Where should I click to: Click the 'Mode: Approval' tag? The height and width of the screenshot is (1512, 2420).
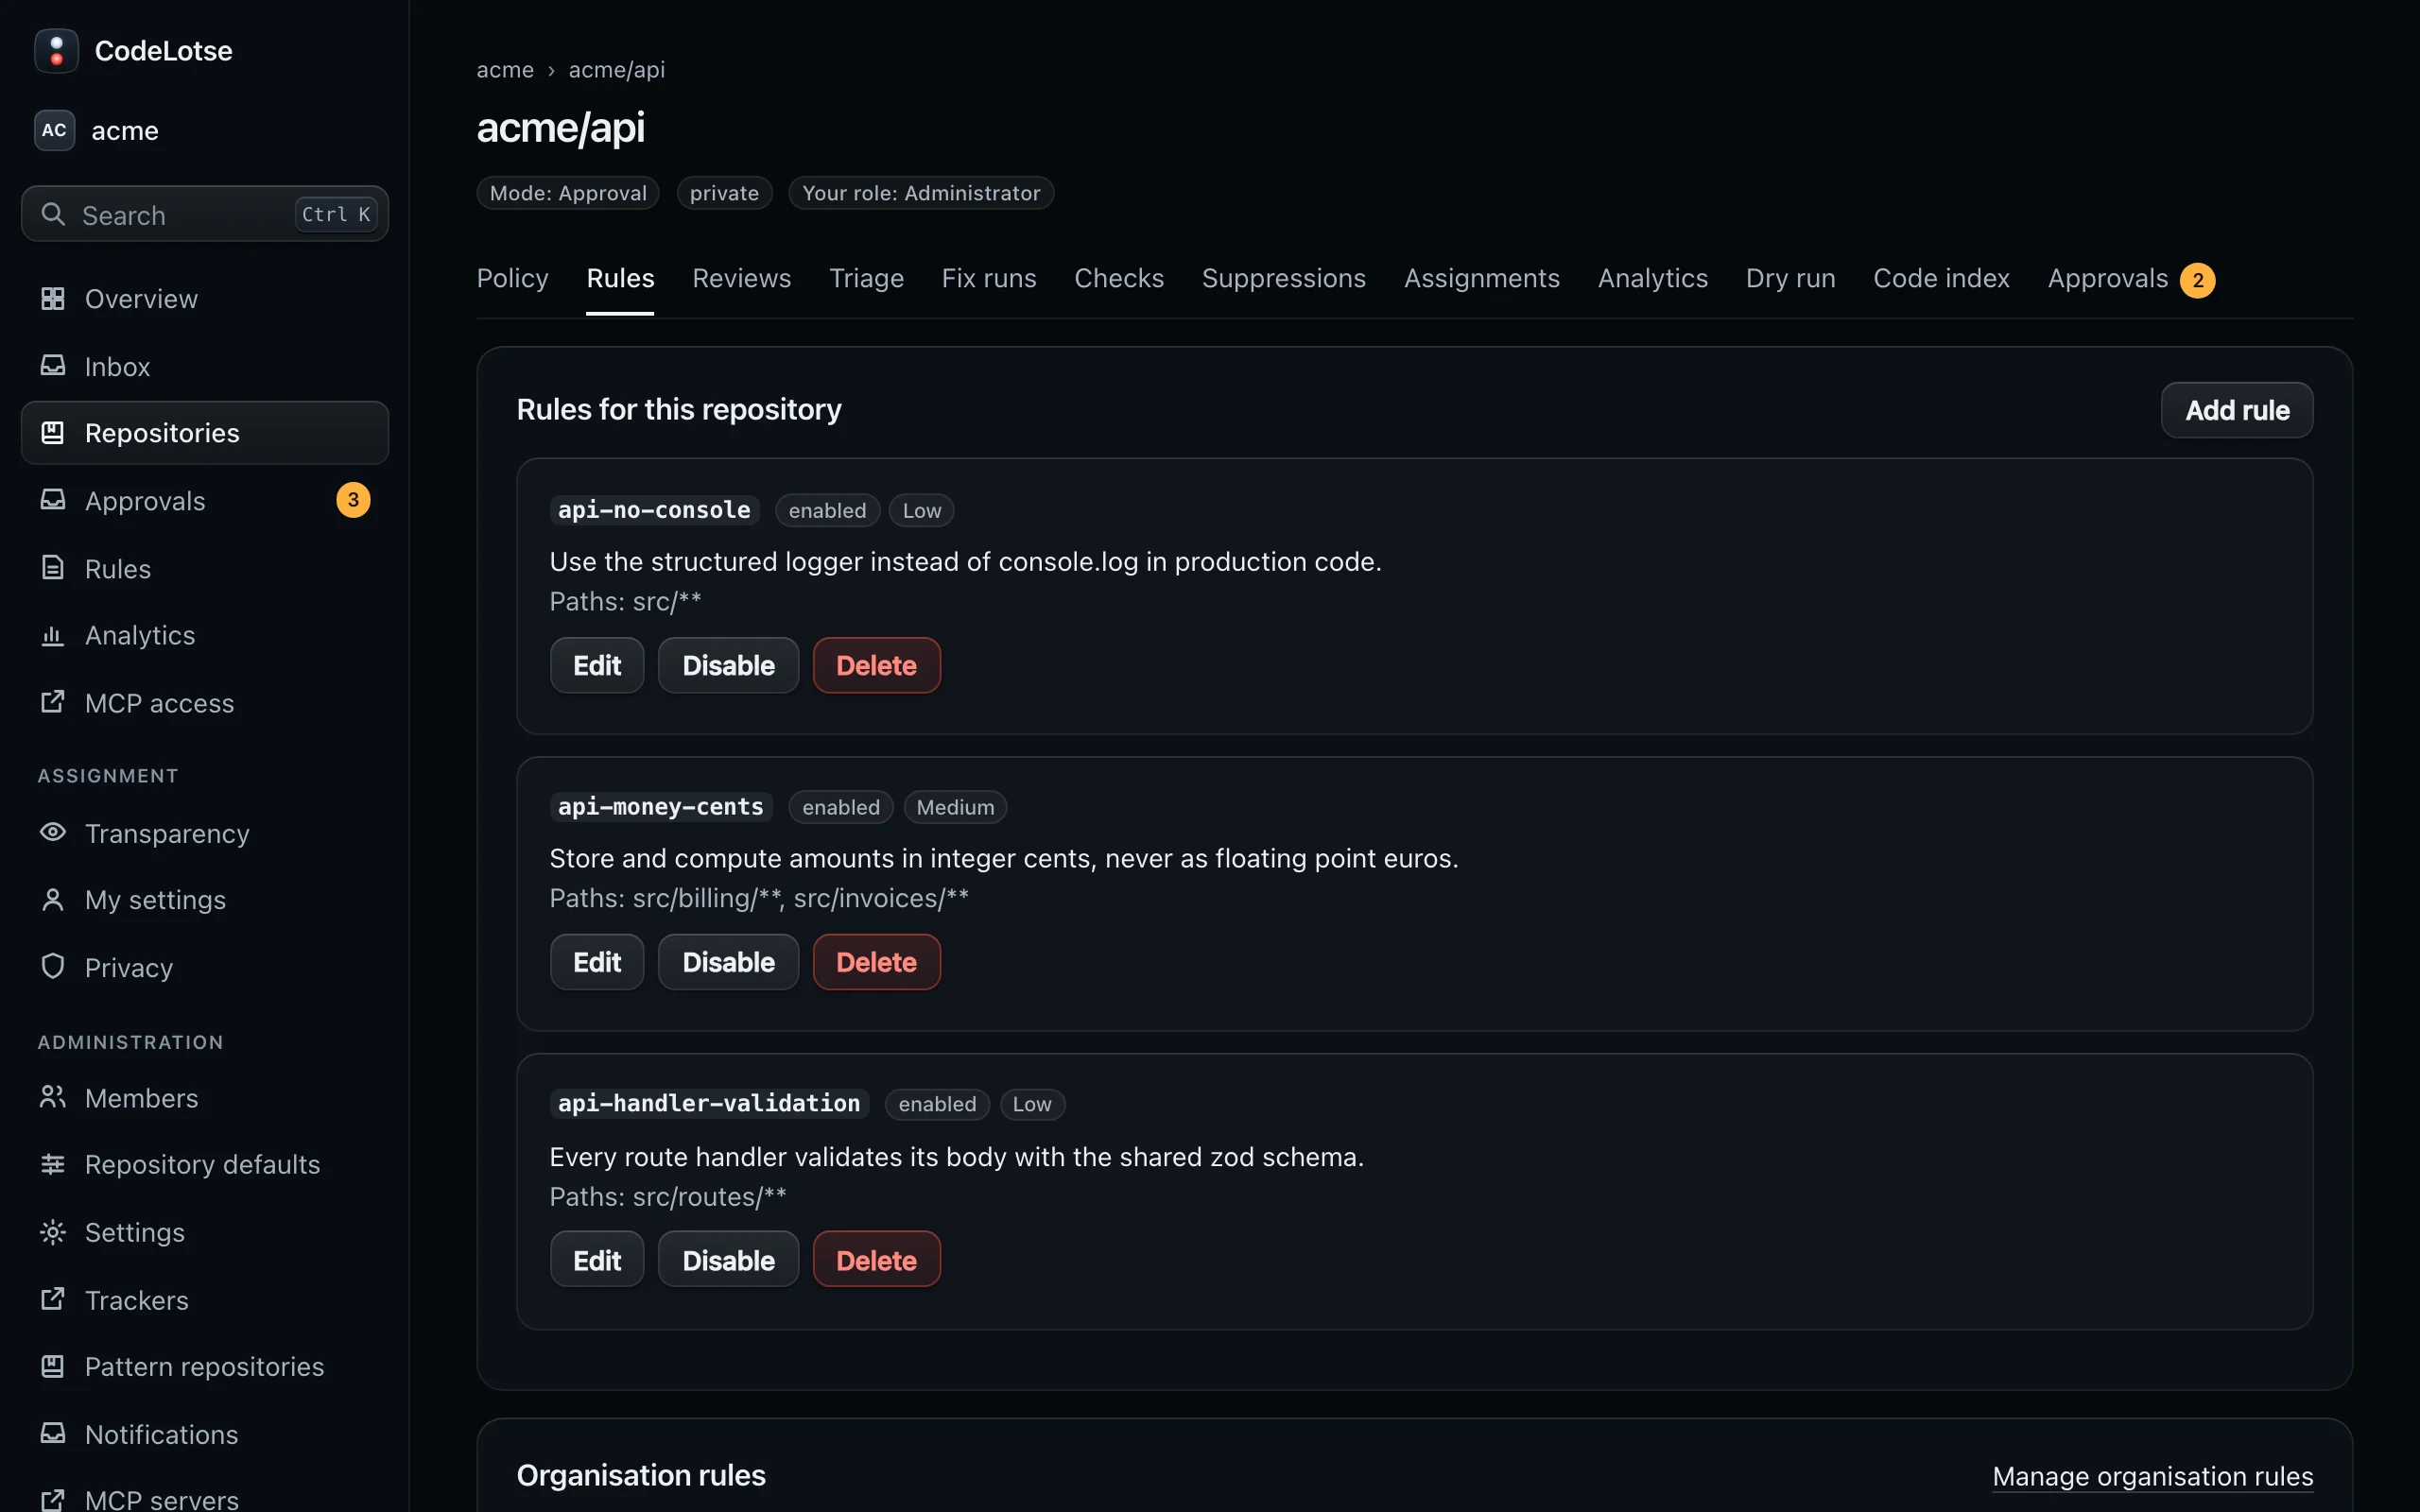point(568,193)
